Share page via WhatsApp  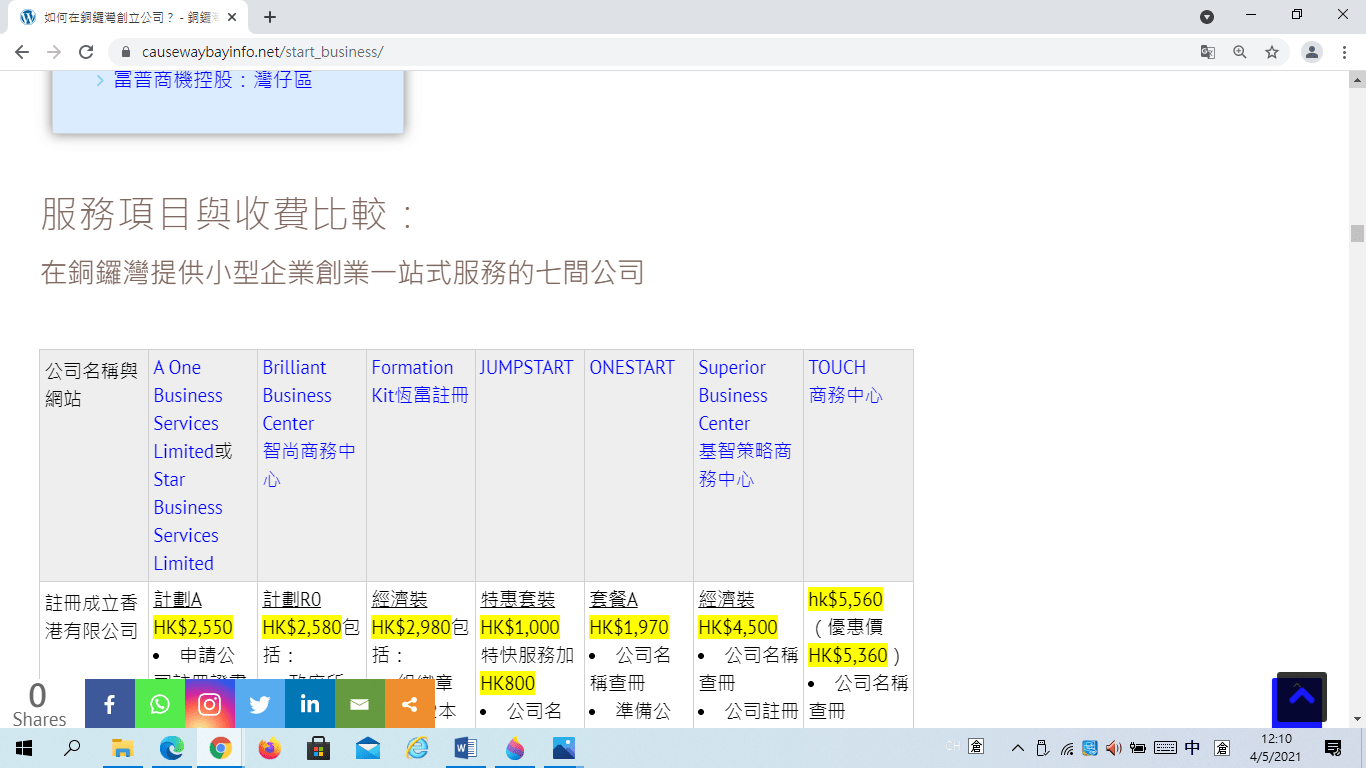160,704
